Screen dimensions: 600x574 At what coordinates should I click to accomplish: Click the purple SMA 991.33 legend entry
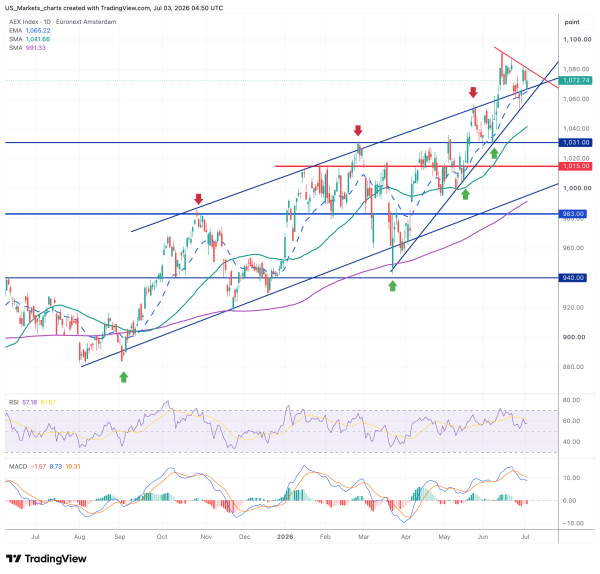[27, 48]
